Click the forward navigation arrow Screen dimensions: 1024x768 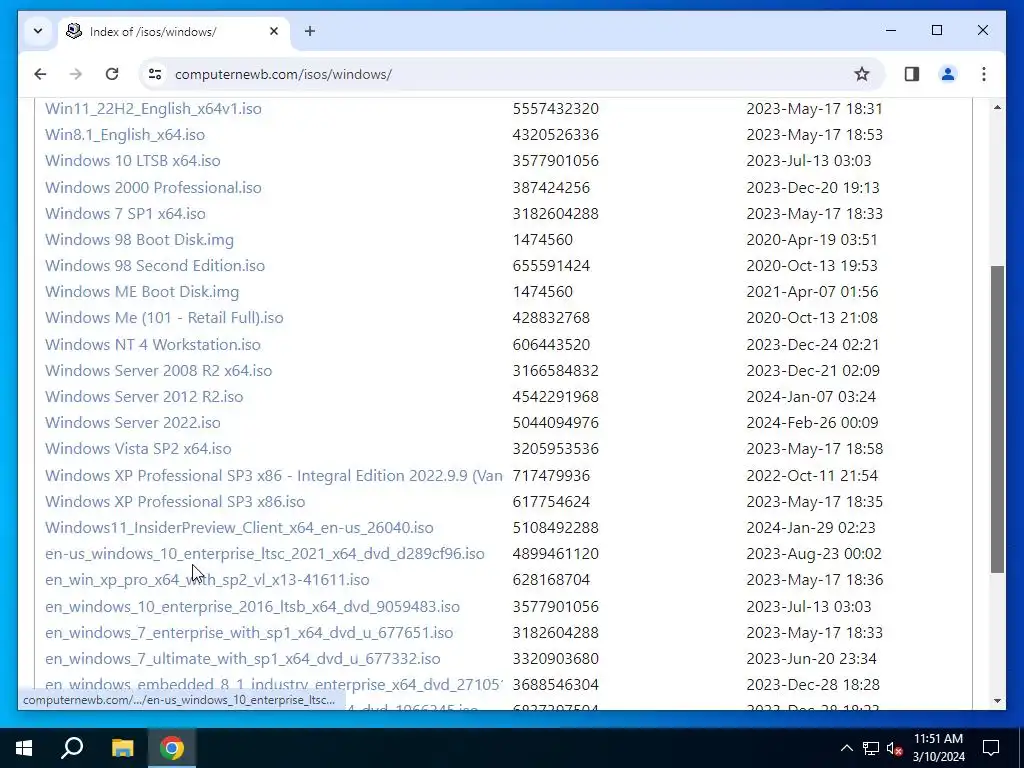[76, 74]
